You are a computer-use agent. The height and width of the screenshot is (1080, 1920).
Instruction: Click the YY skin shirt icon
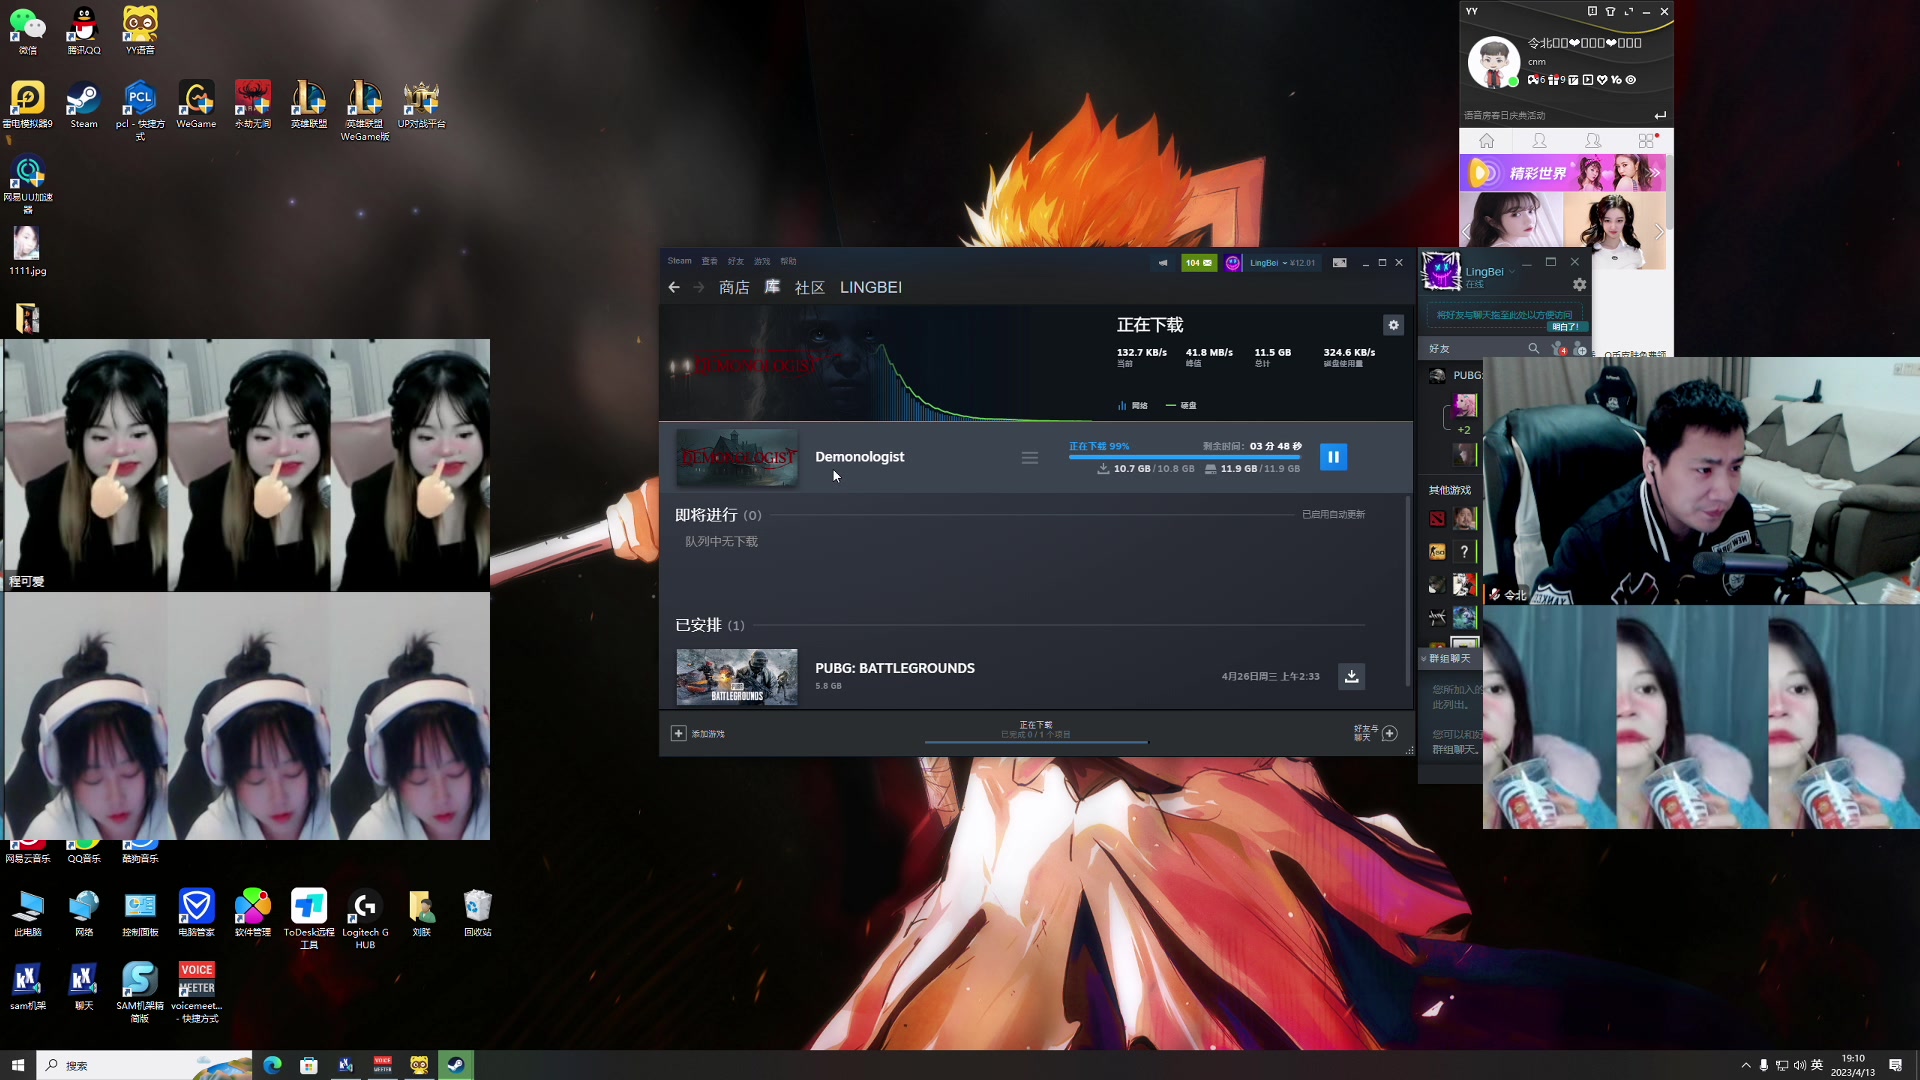[1610, 12]
